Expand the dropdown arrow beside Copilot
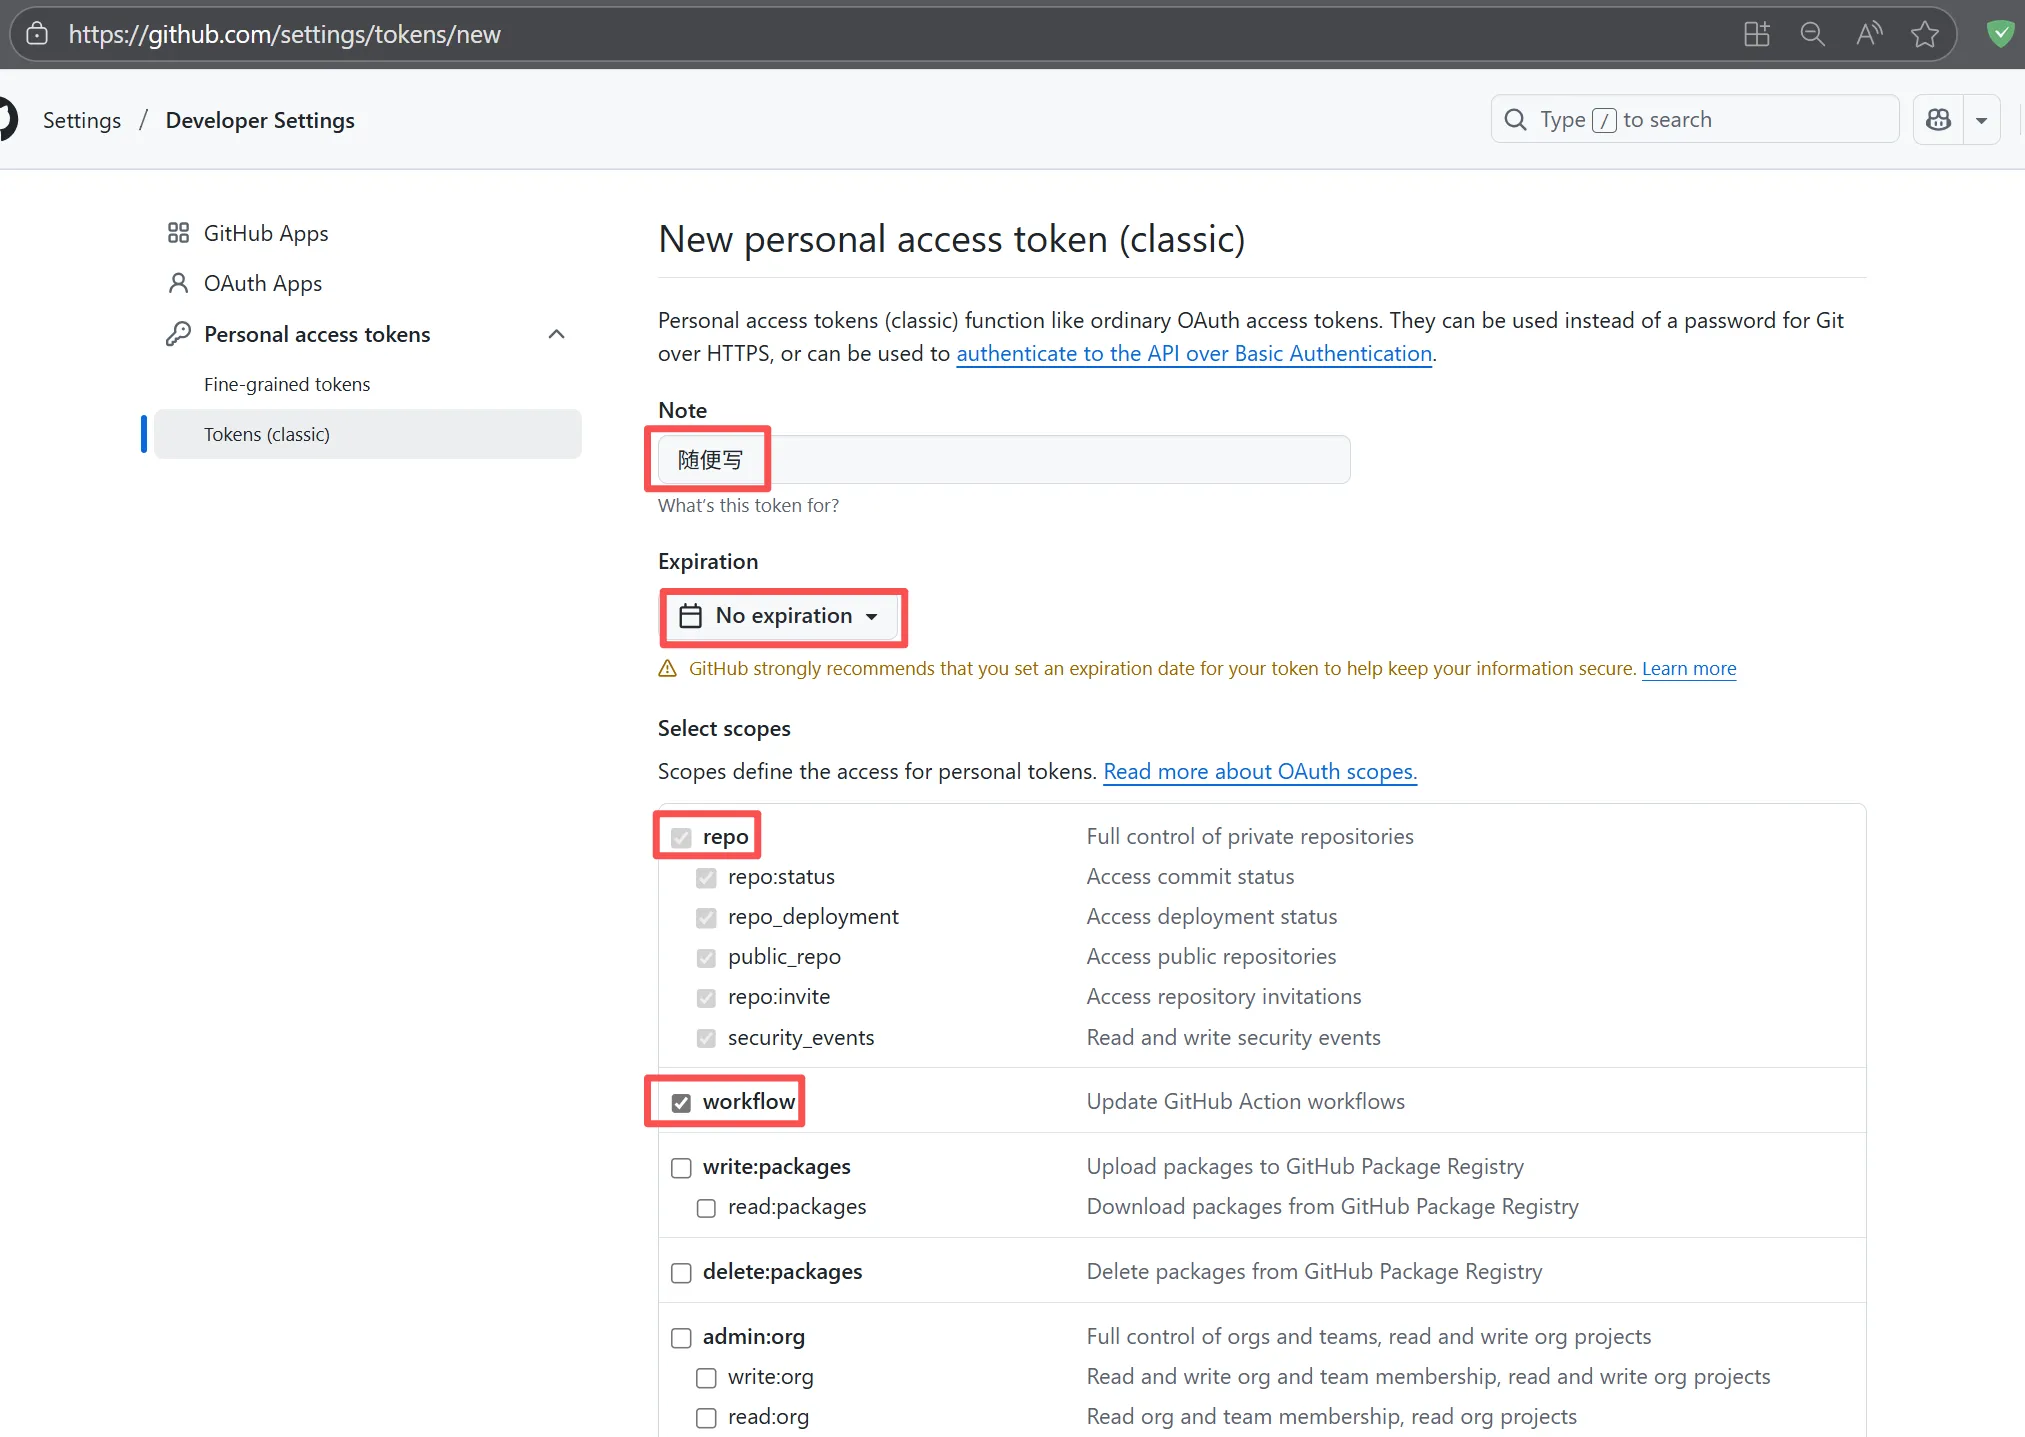 [x=1981, y=121]
